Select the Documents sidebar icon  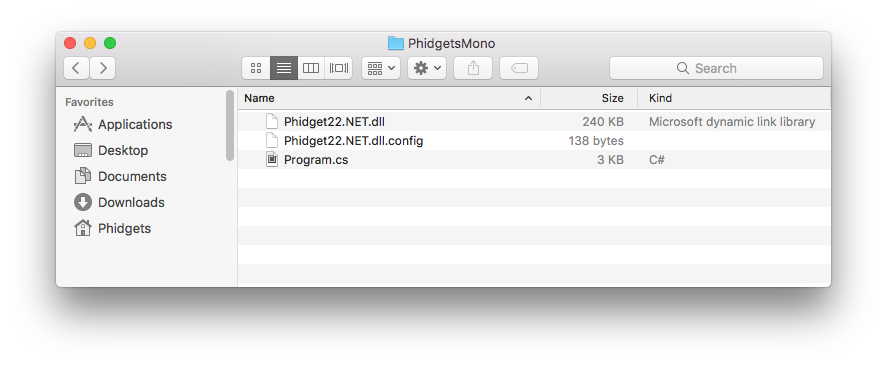[83, 176]
